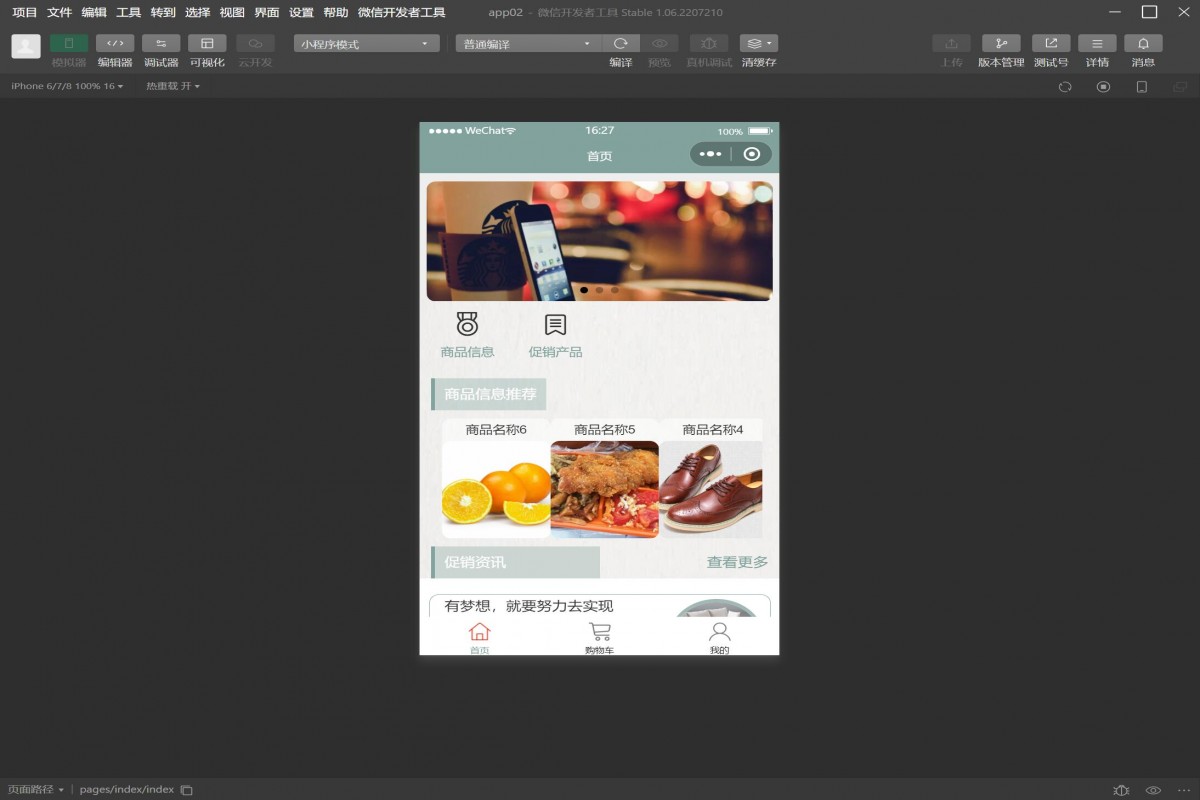
Task: Click the 测试号 (Test Account) icon
Action: coord(1050,44)
